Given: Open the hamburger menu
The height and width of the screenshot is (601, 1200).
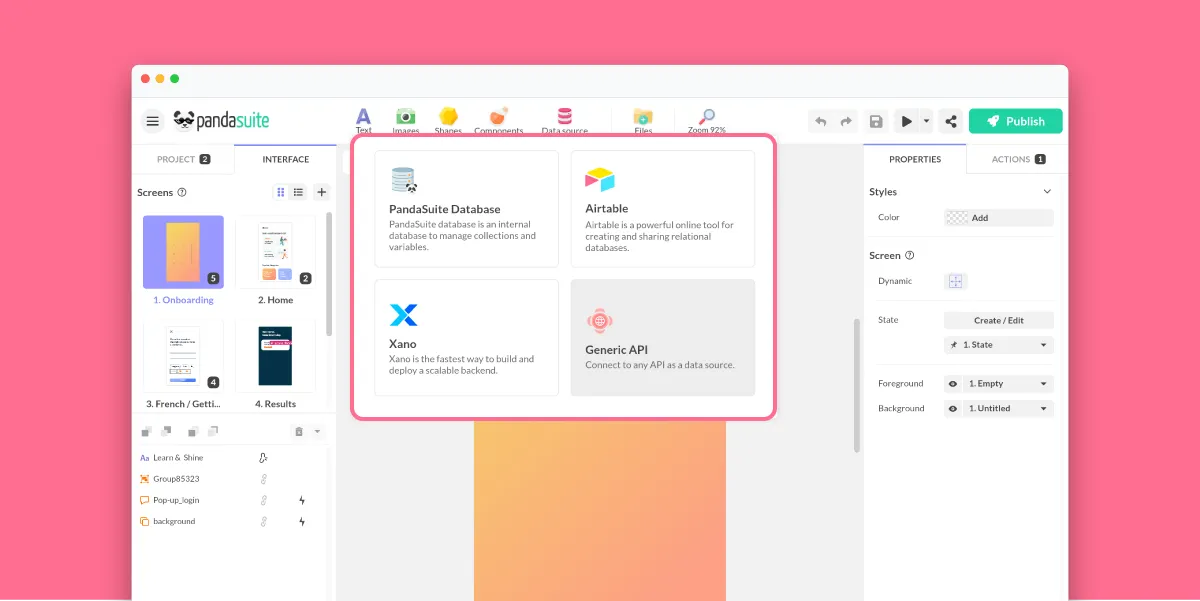Looking at the screenshot, I should pos(152,120).
